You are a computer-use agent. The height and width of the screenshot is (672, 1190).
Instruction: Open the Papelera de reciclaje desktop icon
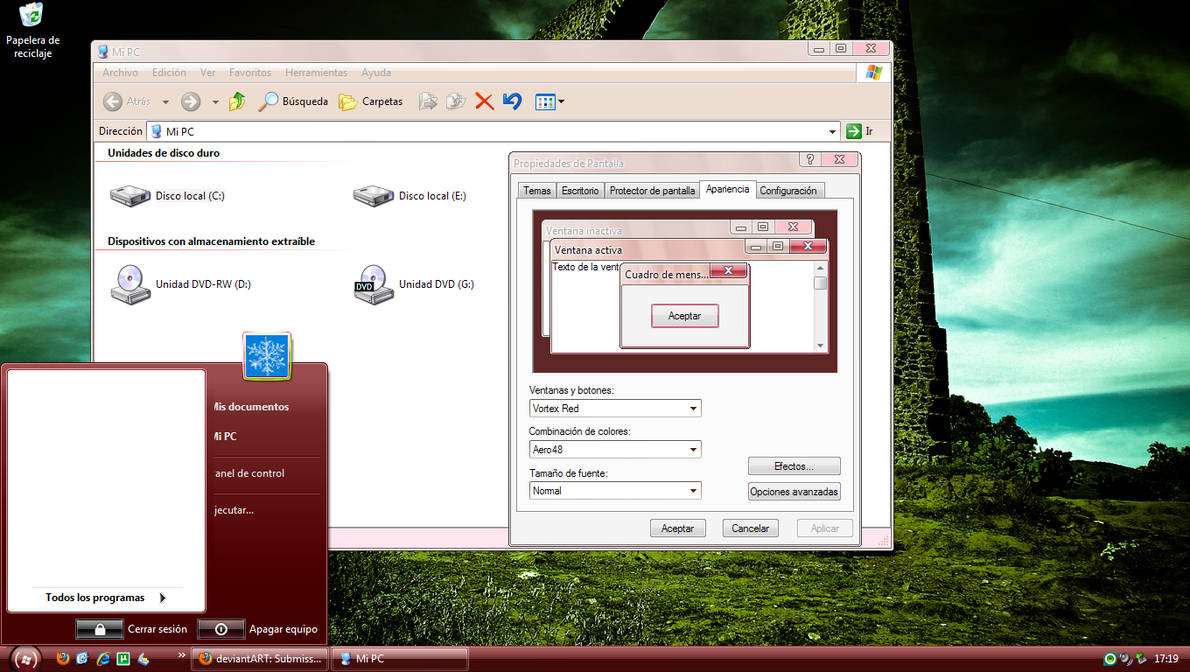click(32, 30)
